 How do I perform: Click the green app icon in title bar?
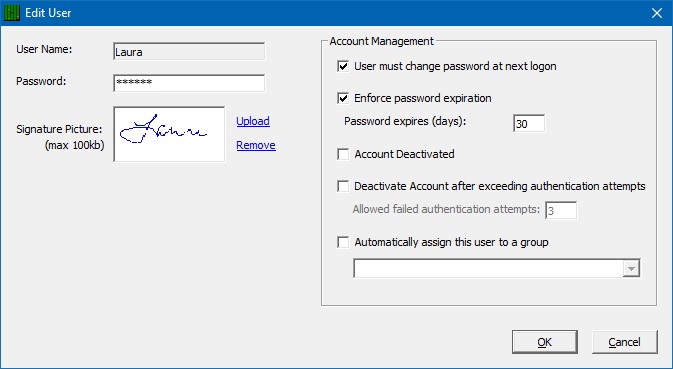click(x=12, y=13)
